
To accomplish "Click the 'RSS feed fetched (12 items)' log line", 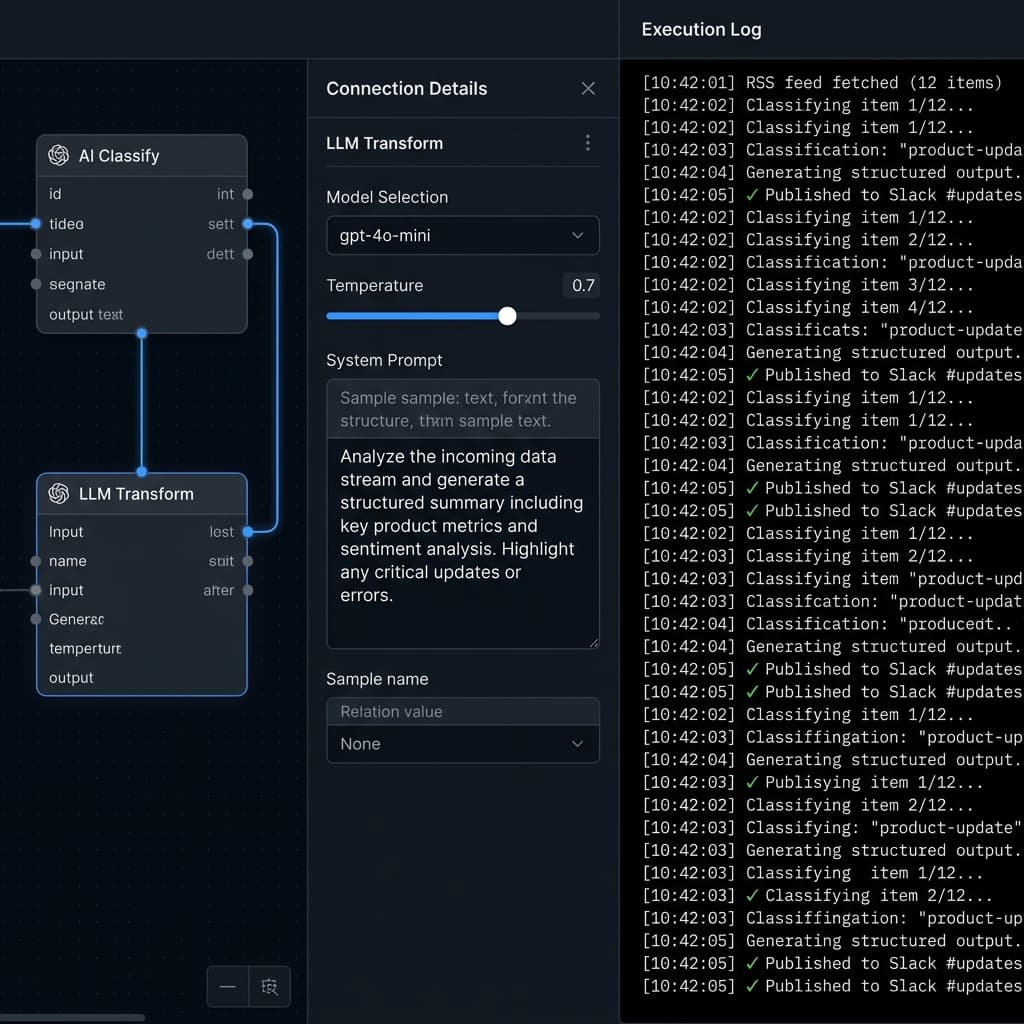I will pyautogui.click(x=822, y=83).
